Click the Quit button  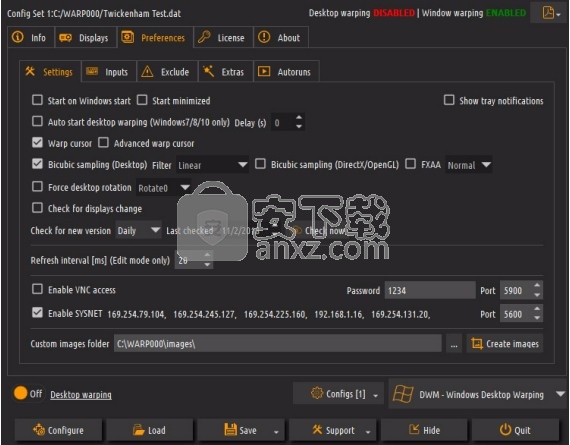click(x=515, y=430)
